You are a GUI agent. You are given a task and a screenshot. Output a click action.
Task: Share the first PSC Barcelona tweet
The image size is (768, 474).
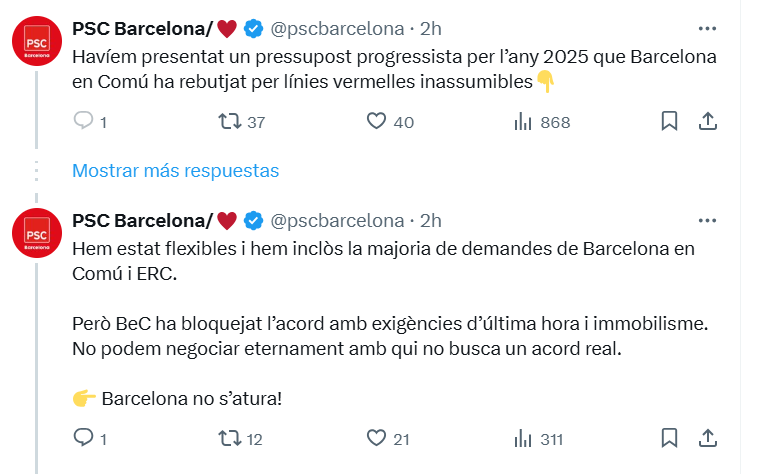pos(707,122)
